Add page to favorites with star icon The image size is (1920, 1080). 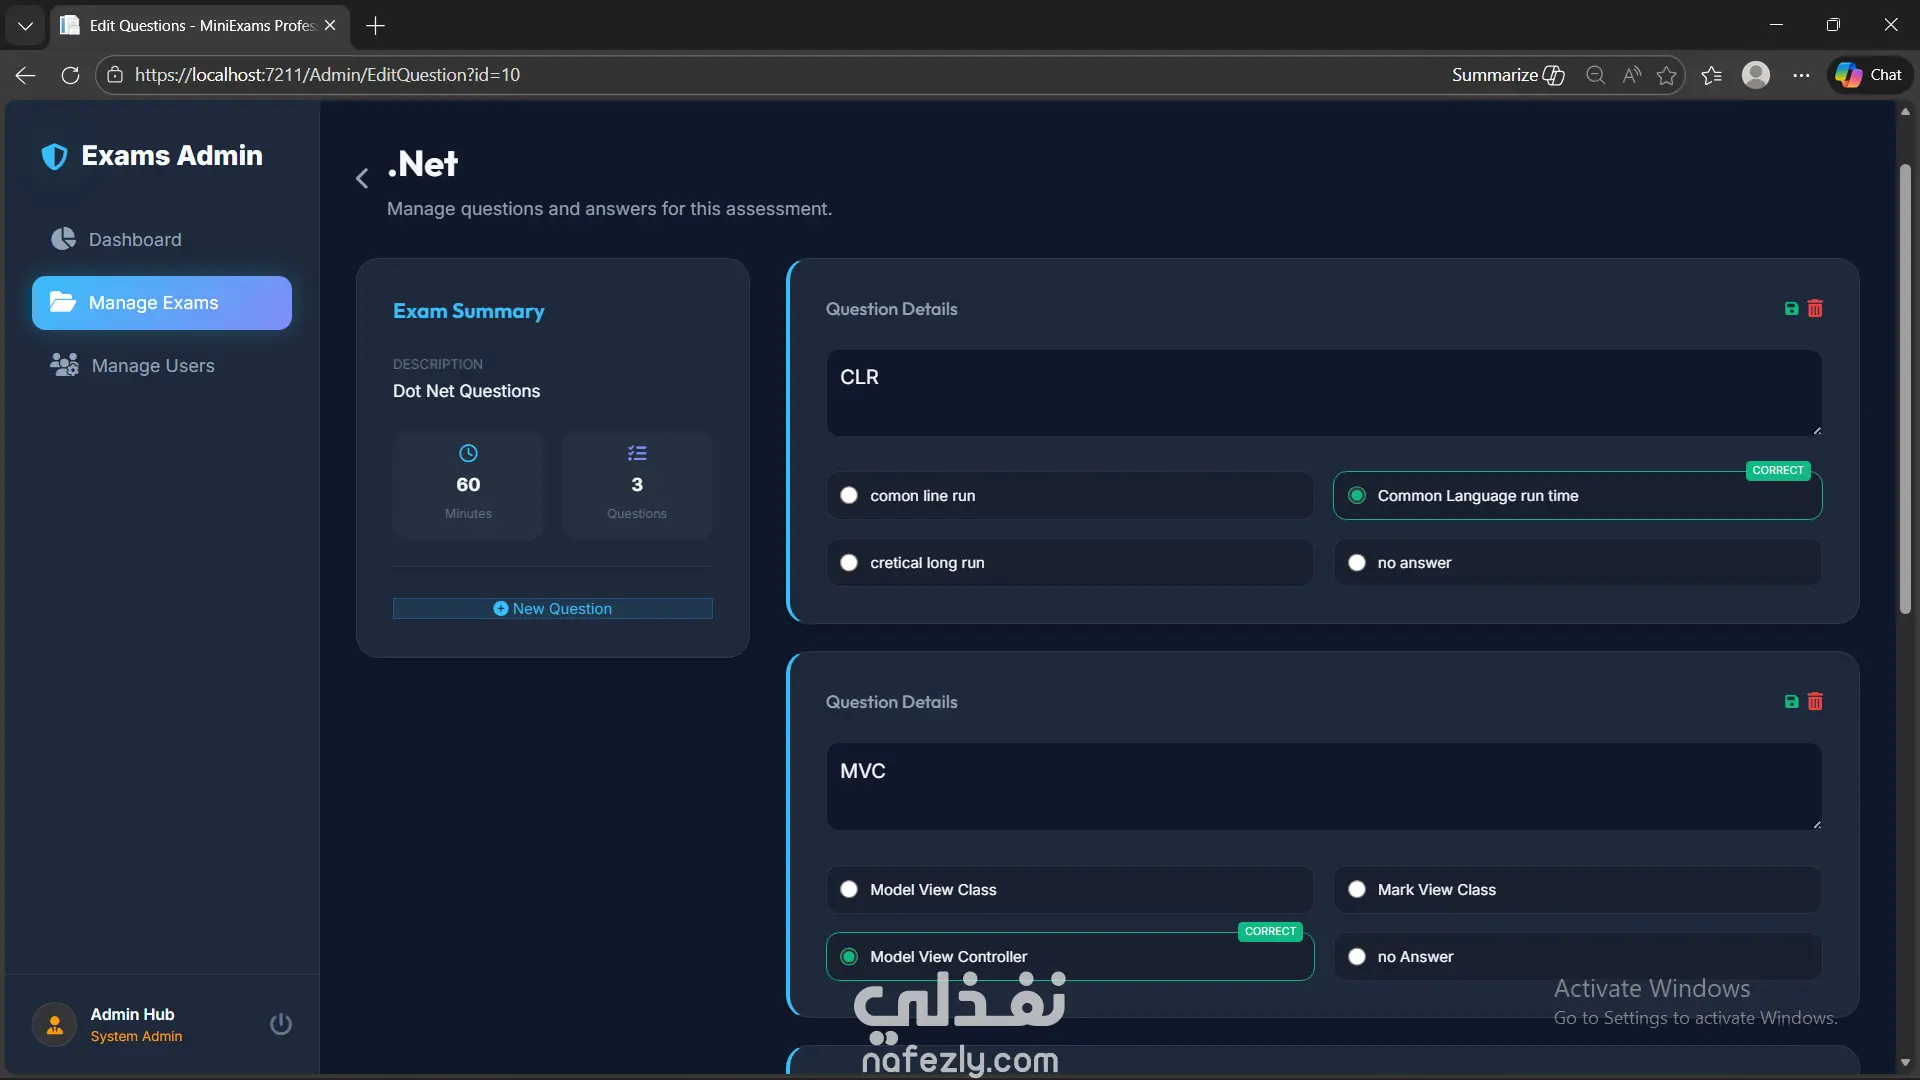click(1666, 75)
